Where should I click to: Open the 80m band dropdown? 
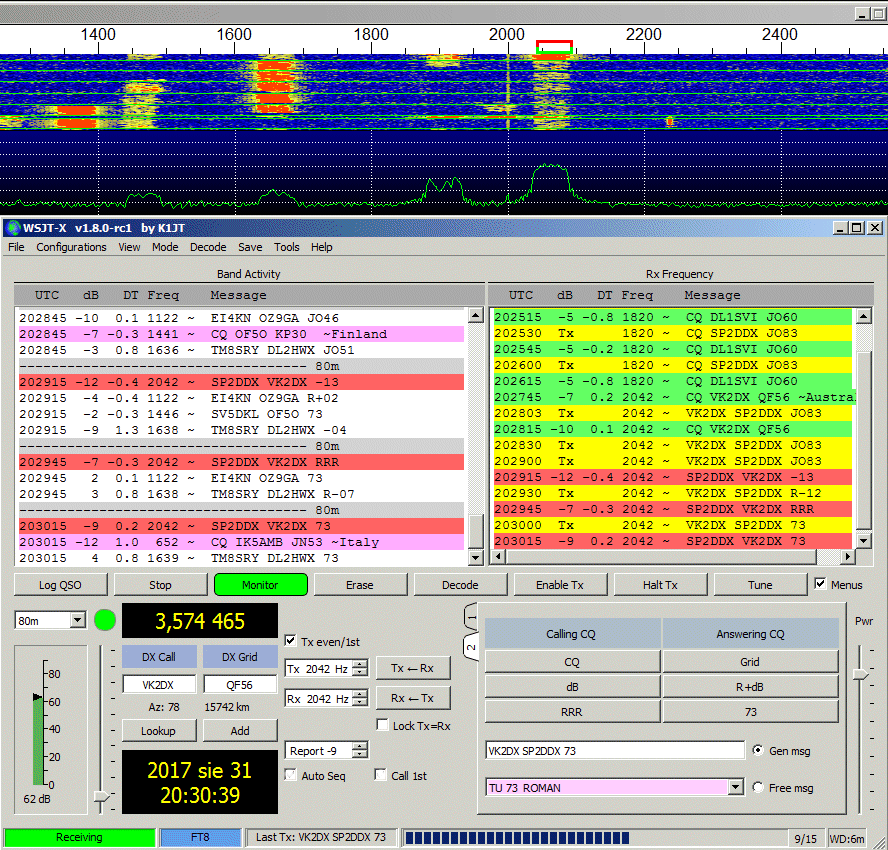pyautogui.click(x=77, y=621)
